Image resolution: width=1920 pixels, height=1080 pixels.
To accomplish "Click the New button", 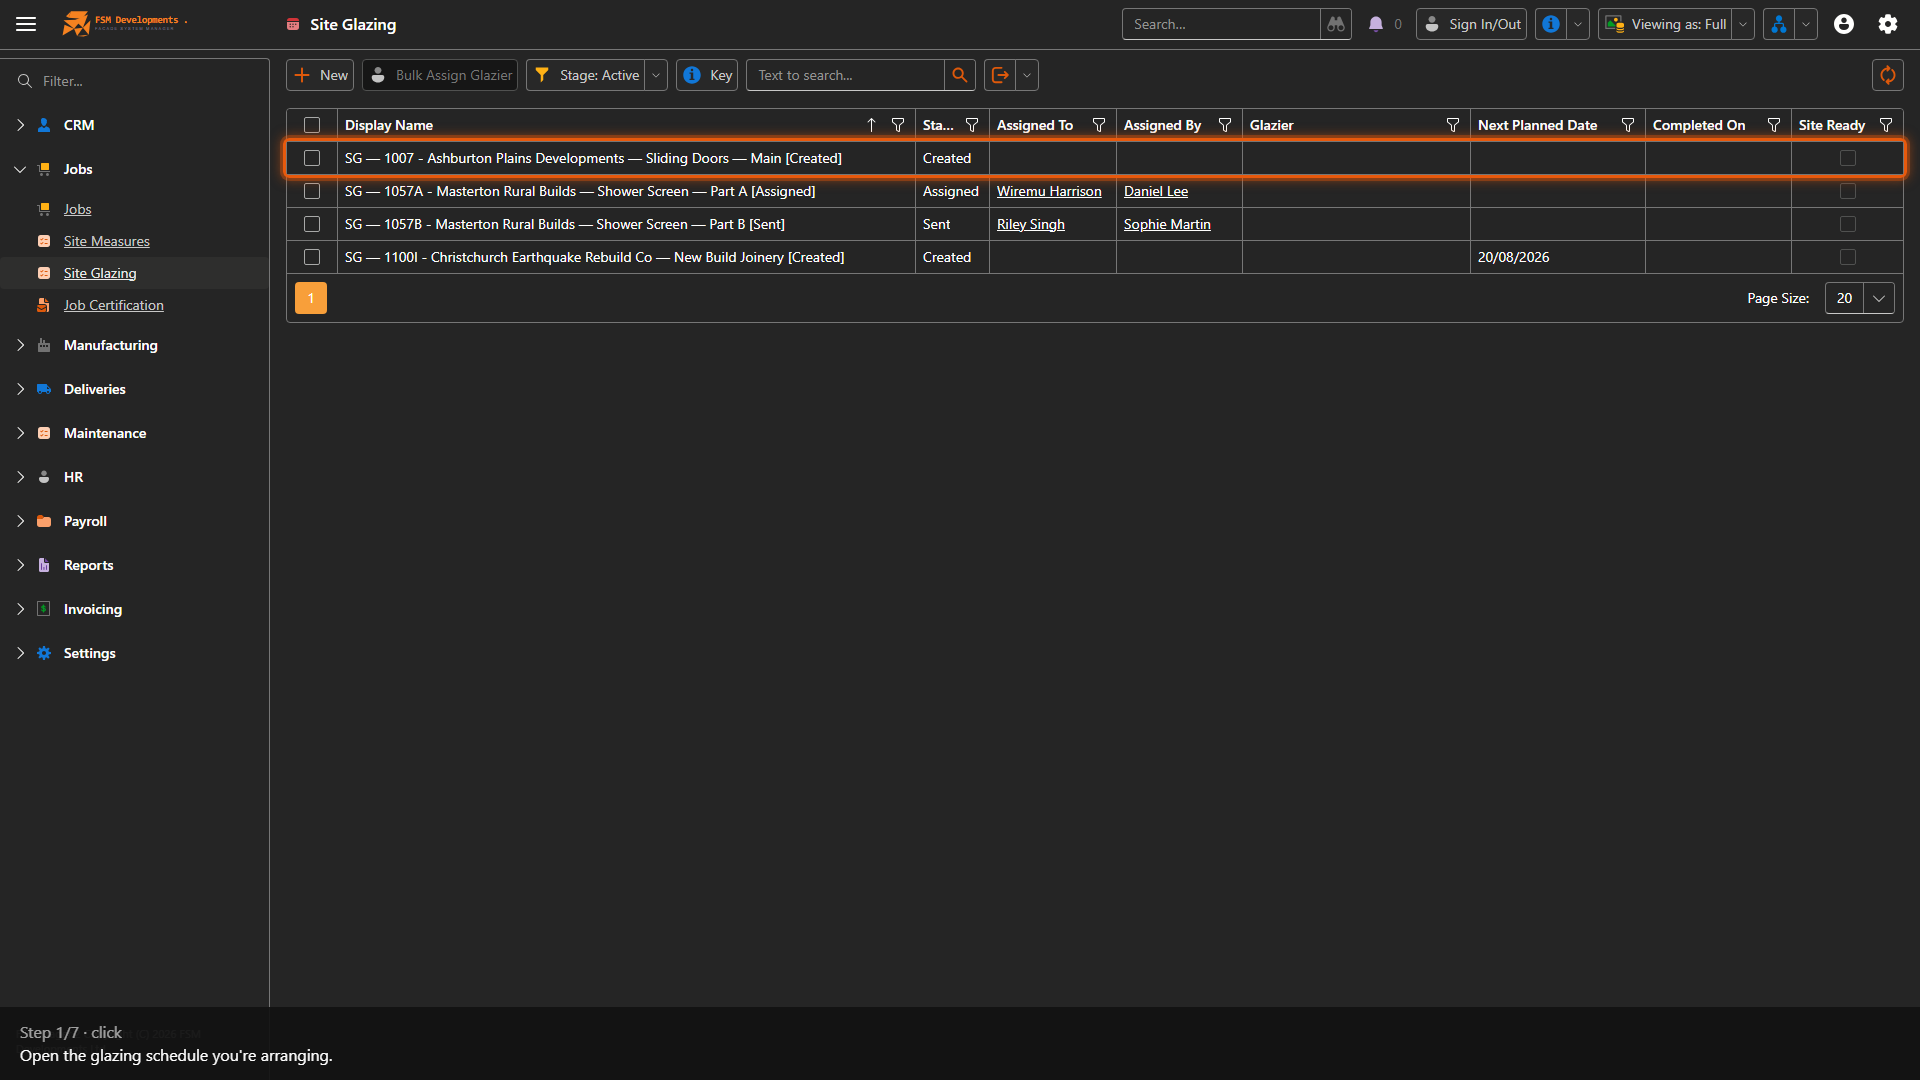I will pos(320,75).
